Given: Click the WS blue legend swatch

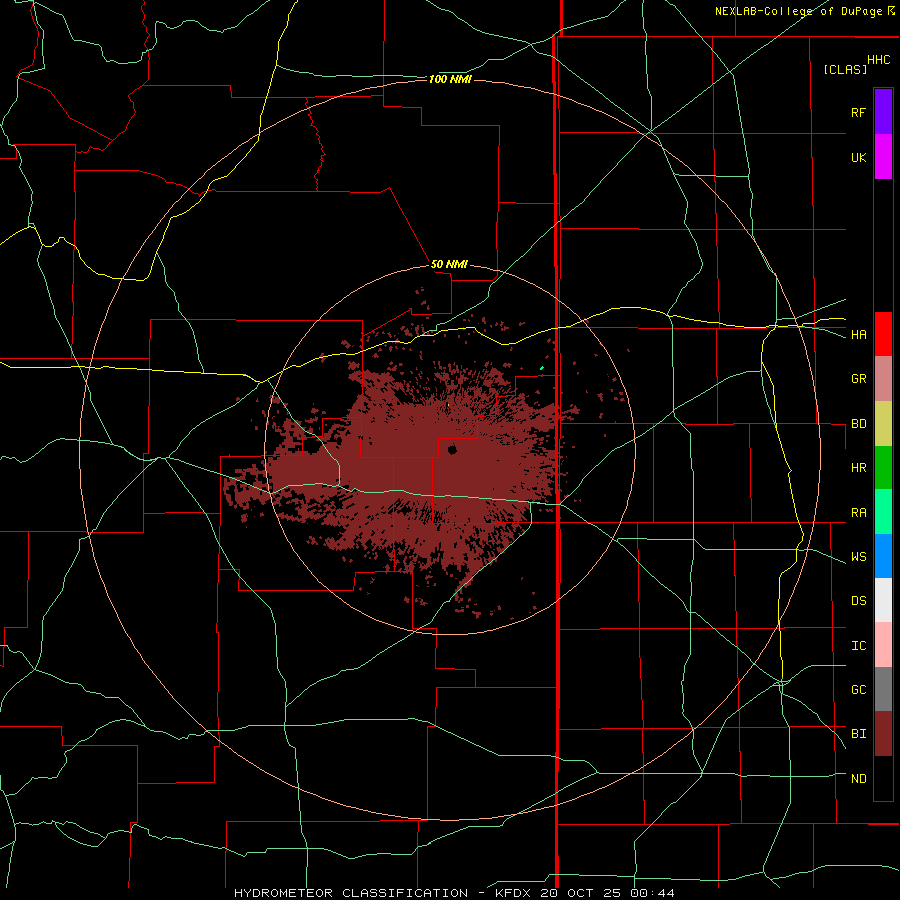Looking at the screenshot, I should pyautogui.click(x=883, y=556).
